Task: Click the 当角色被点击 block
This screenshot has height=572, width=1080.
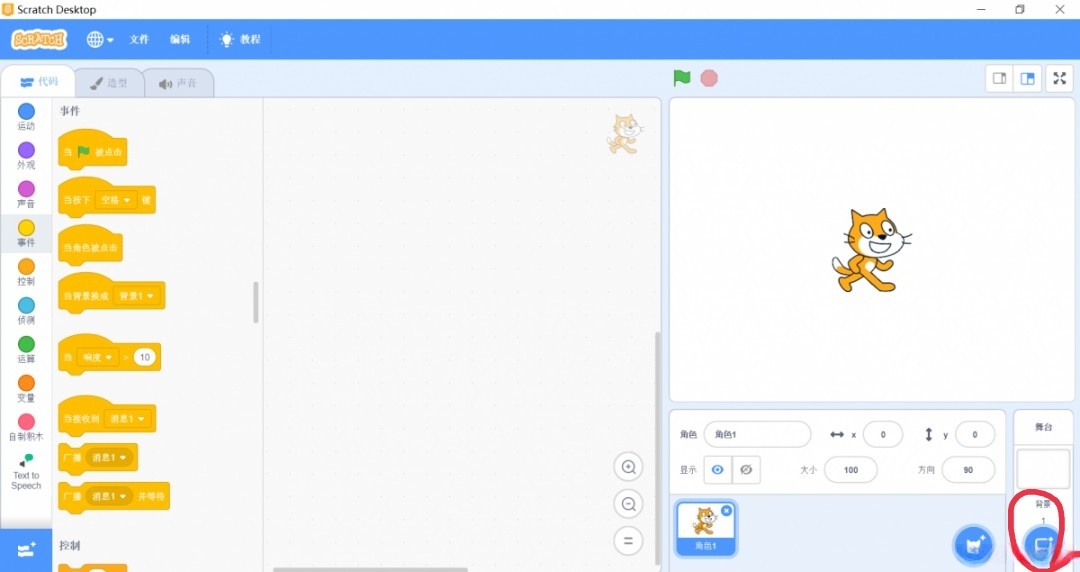Action: coord(90,245)
